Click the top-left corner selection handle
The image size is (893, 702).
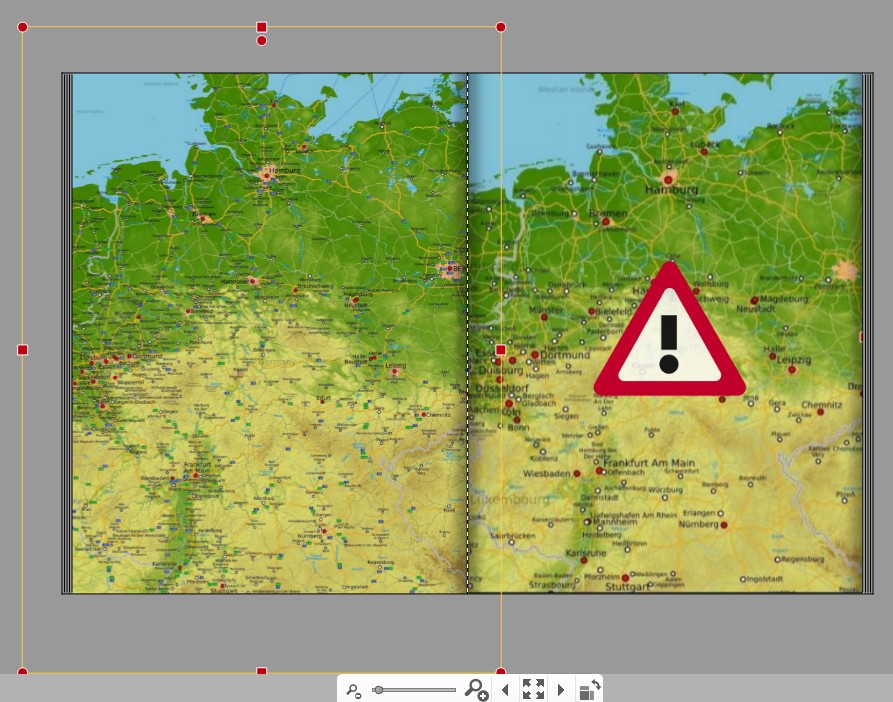point(23,27)
